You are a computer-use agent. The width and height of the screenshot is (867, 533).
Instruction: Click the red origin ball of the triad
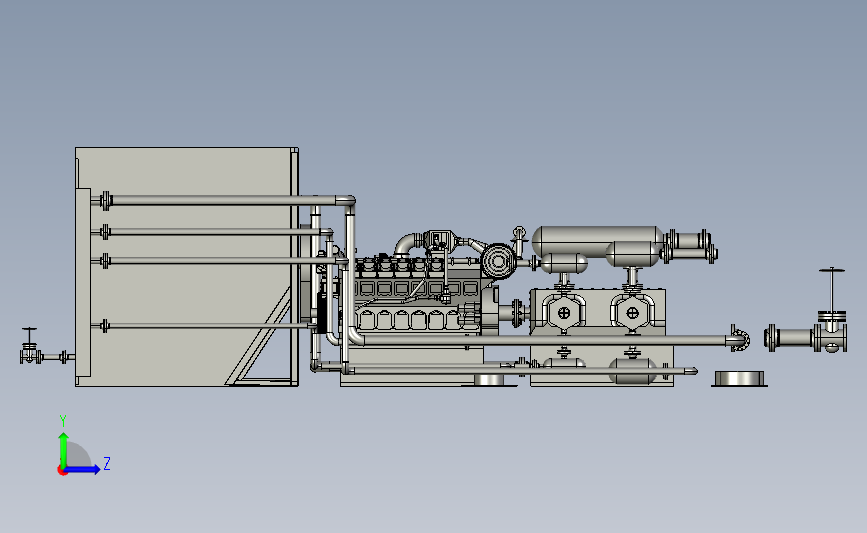62,471
